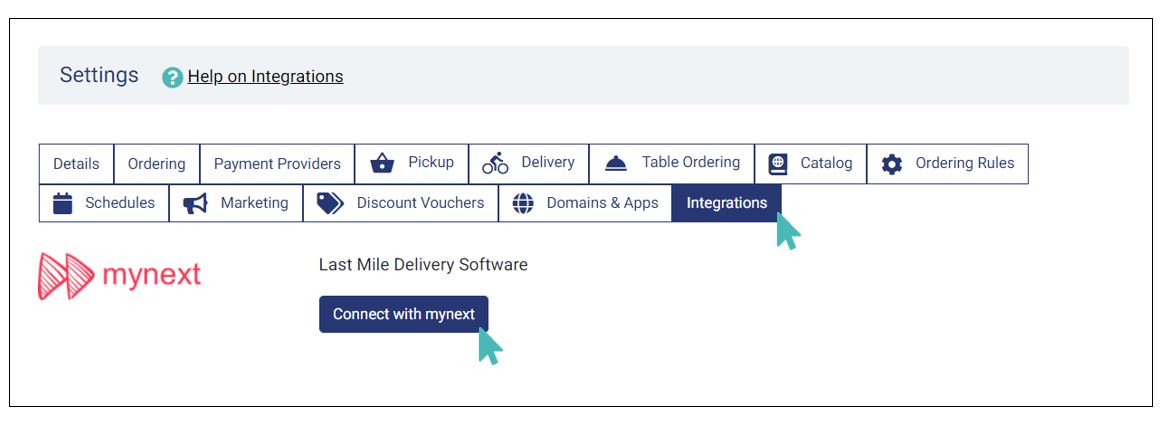Click the Table Ordering cloche icon
1164x429 pixels.
616,164
